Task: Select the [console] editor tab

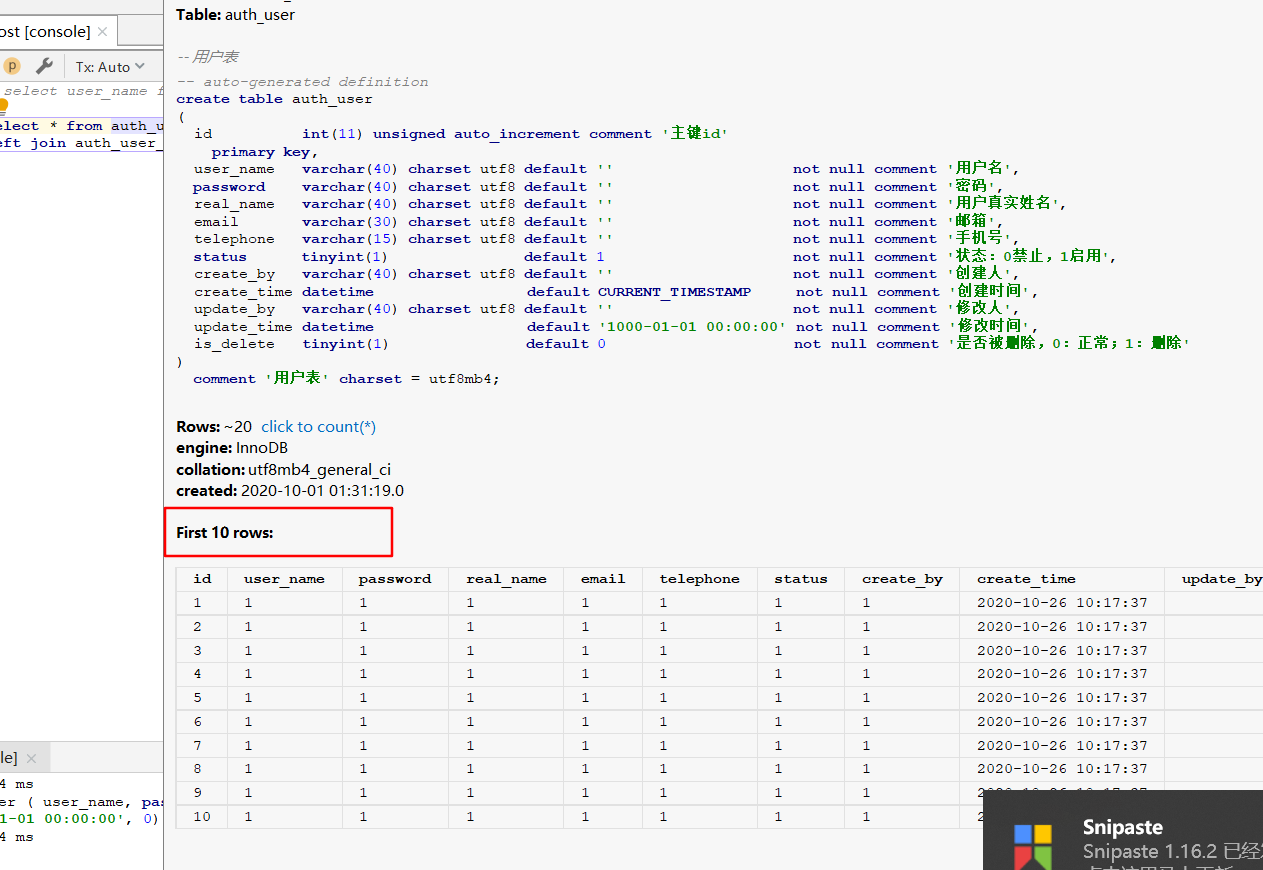Action: pyautogui.click(x=57, y=32)
